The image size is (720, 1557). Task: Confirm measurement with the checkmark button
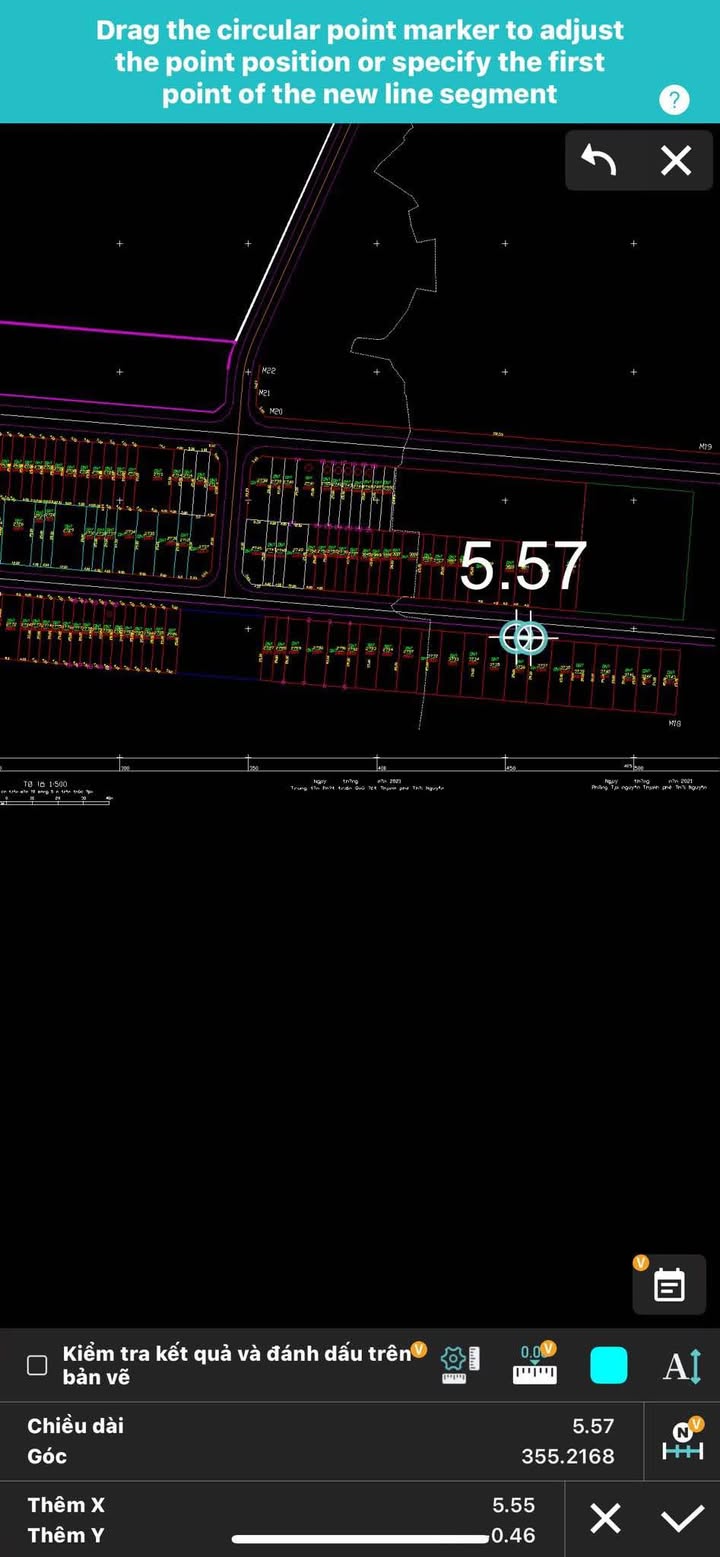tap(682, 1519)
